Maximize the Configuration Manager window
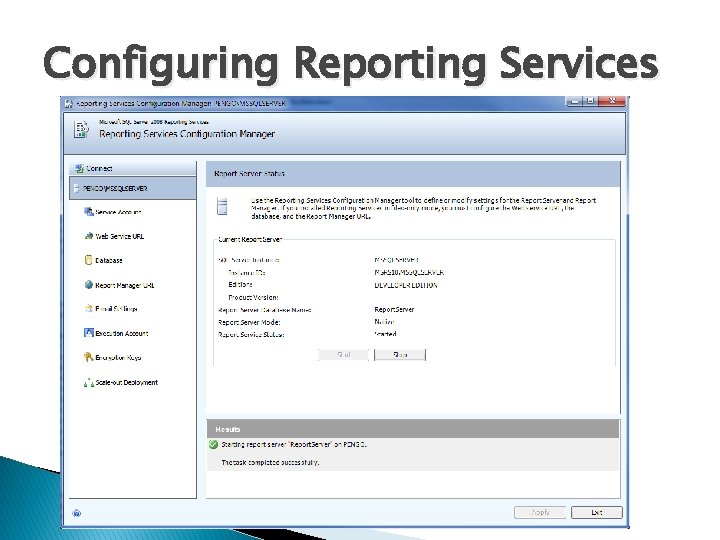This screenshot has height=540, width=720. [591, 101]
